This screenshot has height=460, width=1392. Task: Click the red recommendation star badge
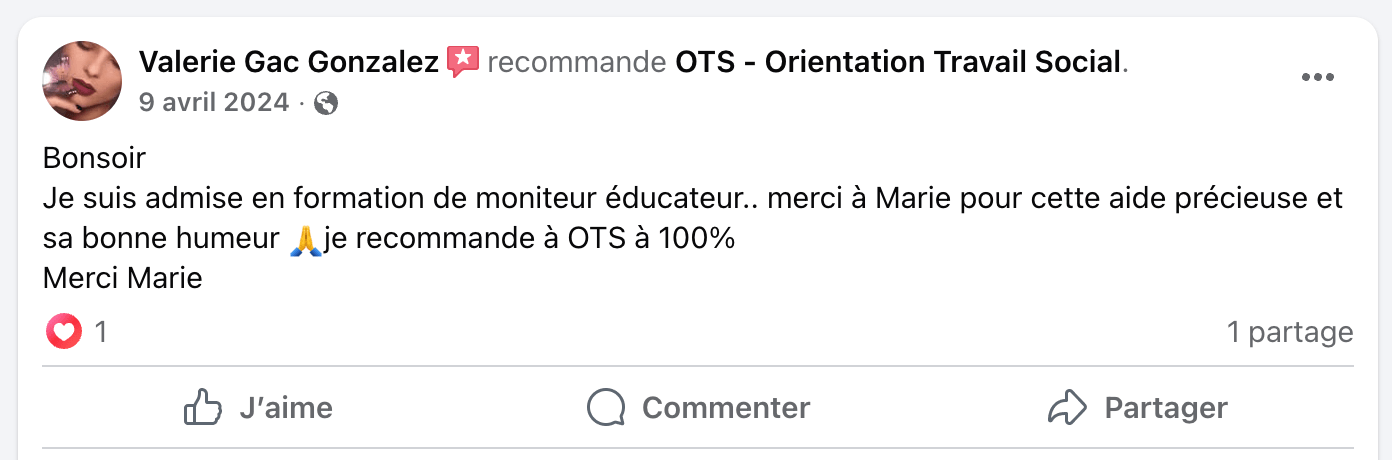point(462,62)
